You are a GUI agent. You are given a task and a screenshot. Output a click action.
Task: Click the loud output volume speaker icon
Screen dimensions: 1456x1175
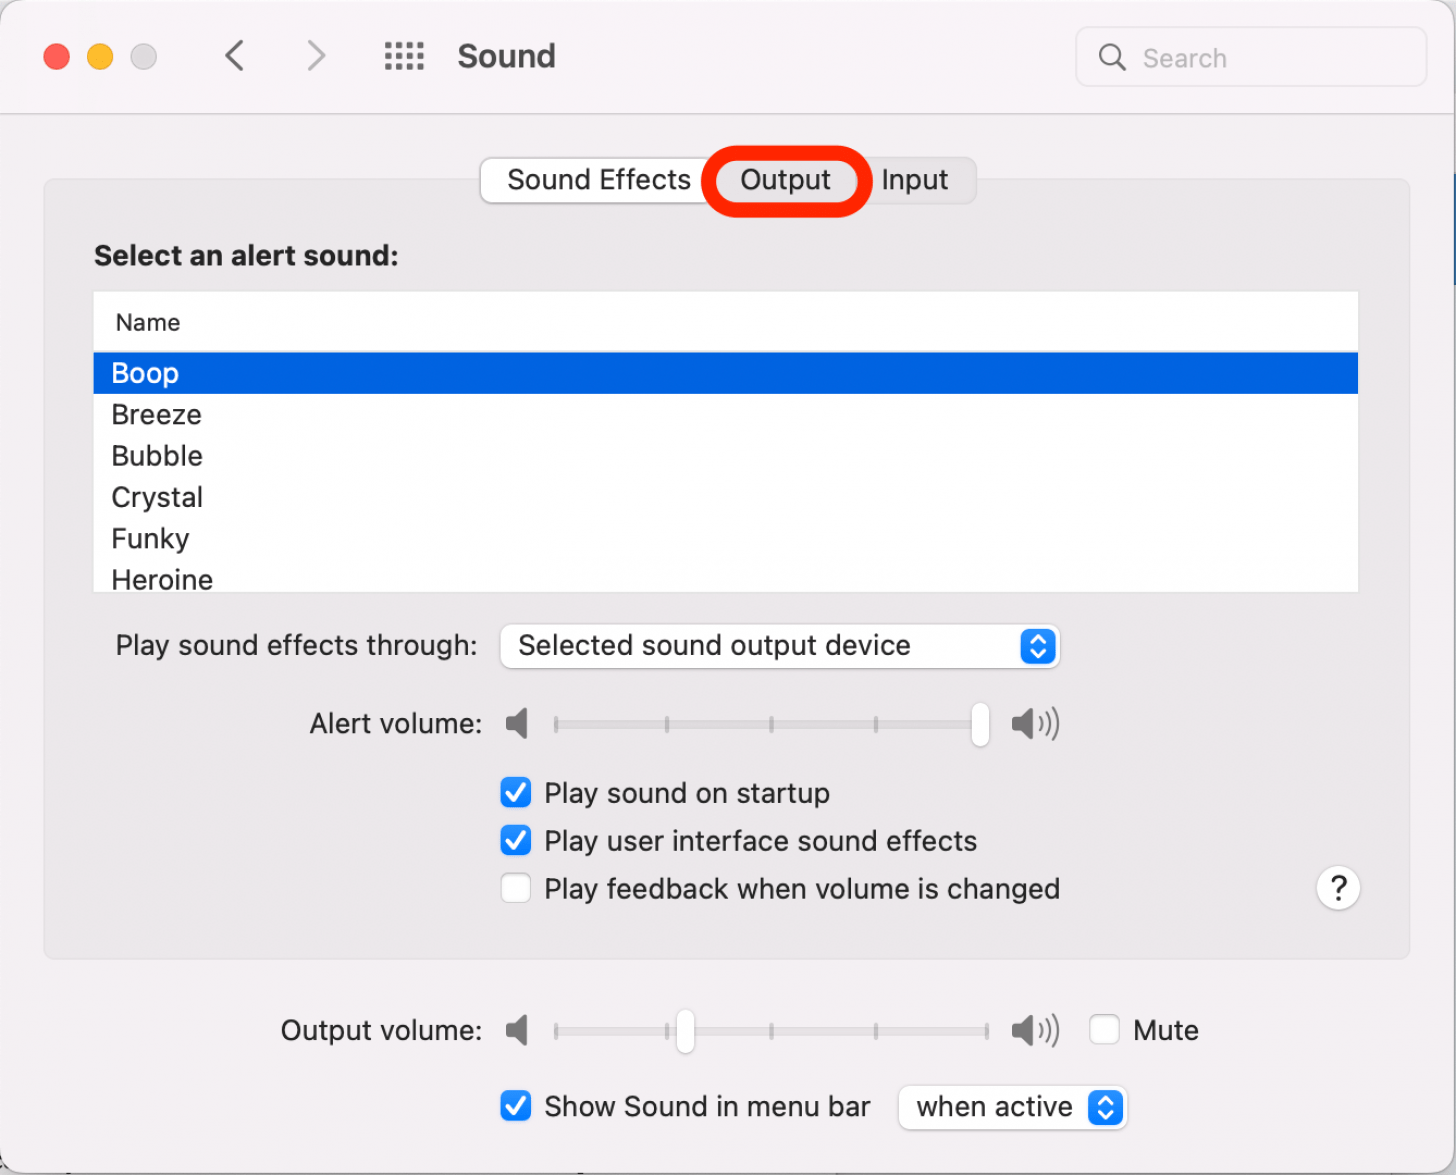(x=1034, y=1030)
